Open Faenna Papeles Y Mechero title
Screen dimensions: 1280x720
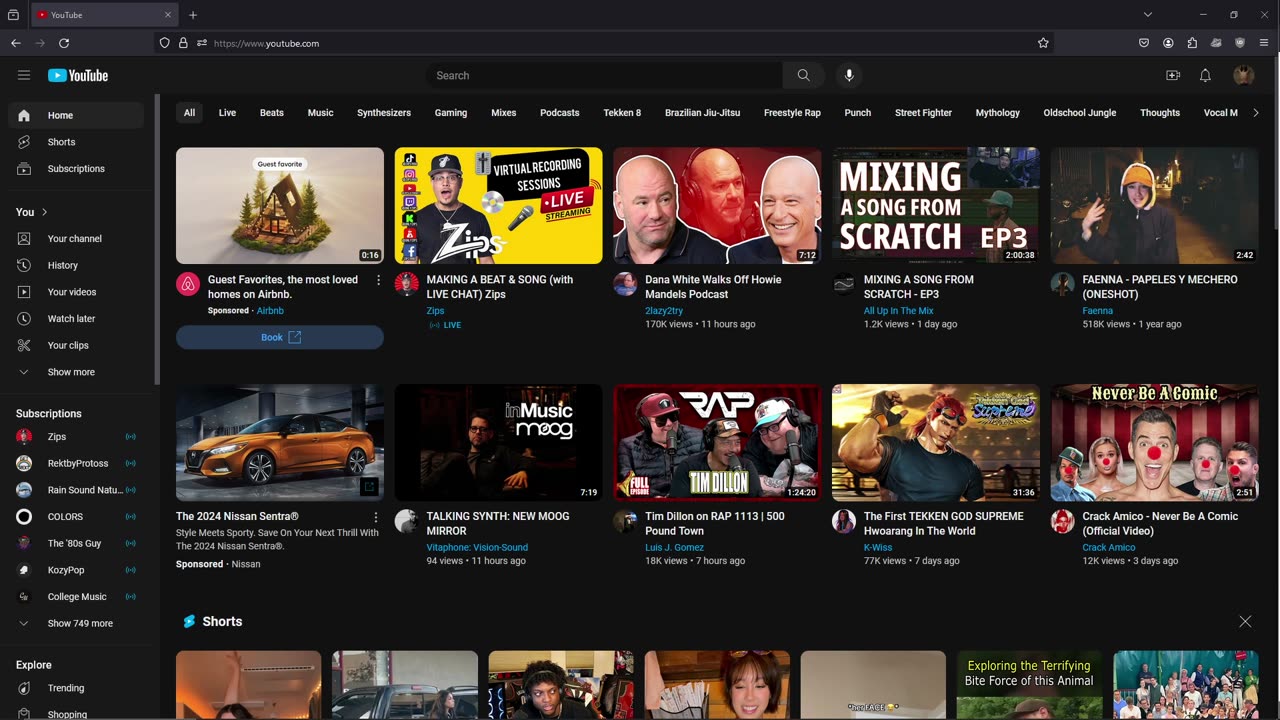(x=1160, y=287)
